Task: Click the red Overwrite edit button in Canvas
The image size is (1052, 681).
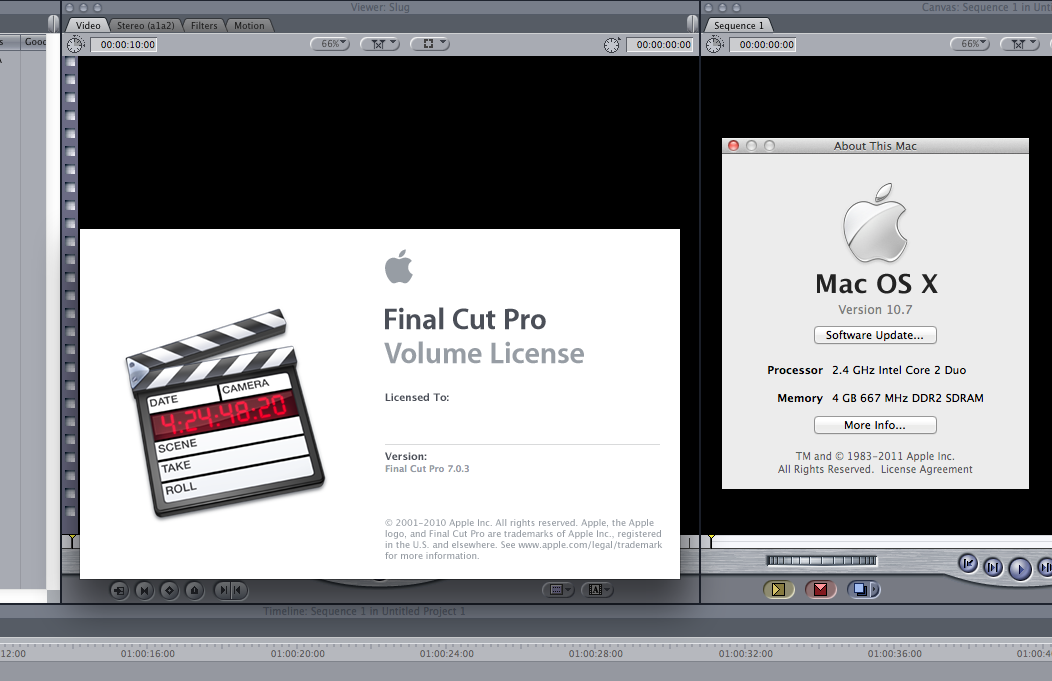Action: tap(821, 590)
